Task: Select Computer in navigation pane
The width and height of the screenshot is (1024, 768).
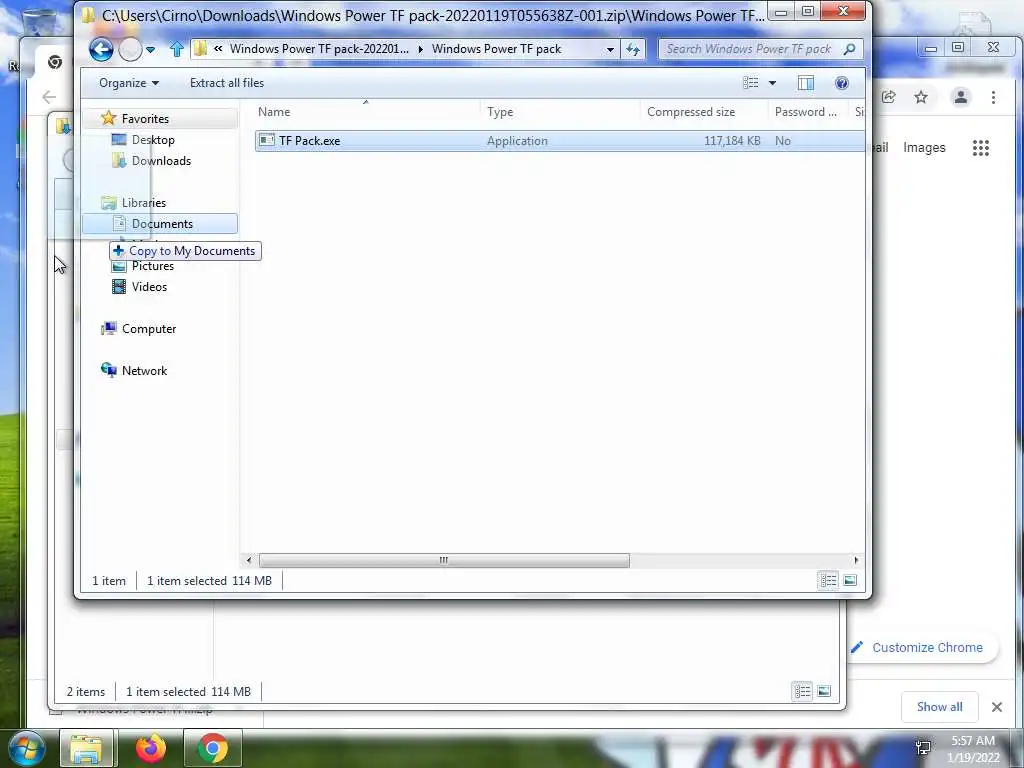Action: (x=149, y=328)
